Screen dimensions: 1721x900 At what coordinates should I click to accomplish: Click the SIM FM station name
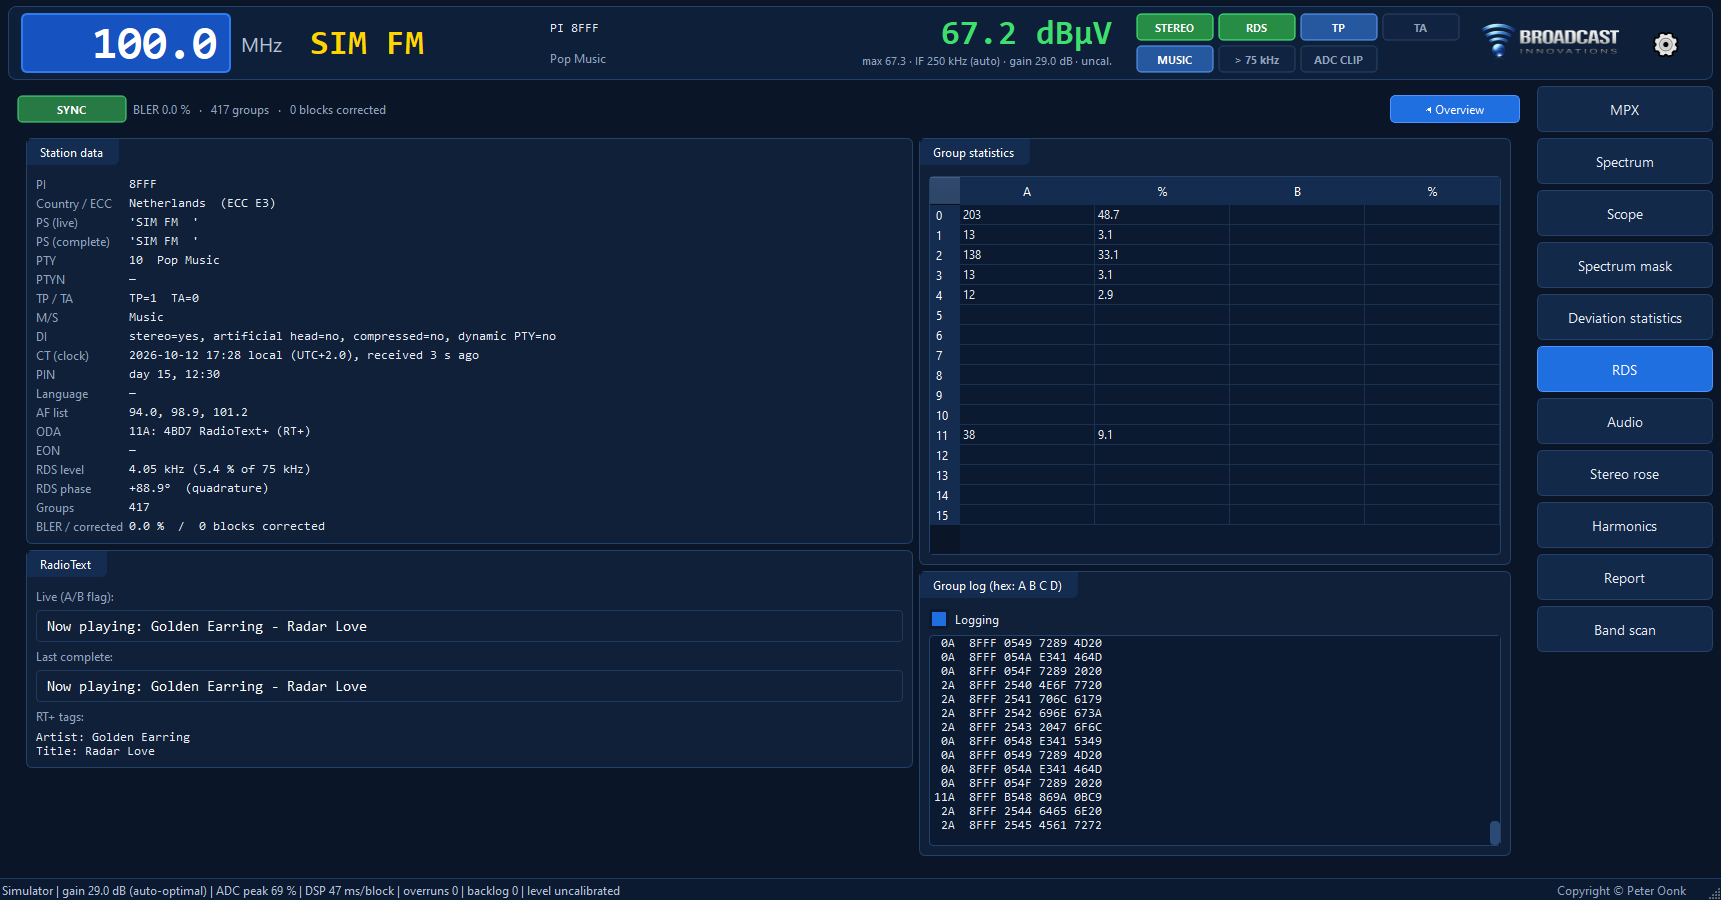pos(367,43)
